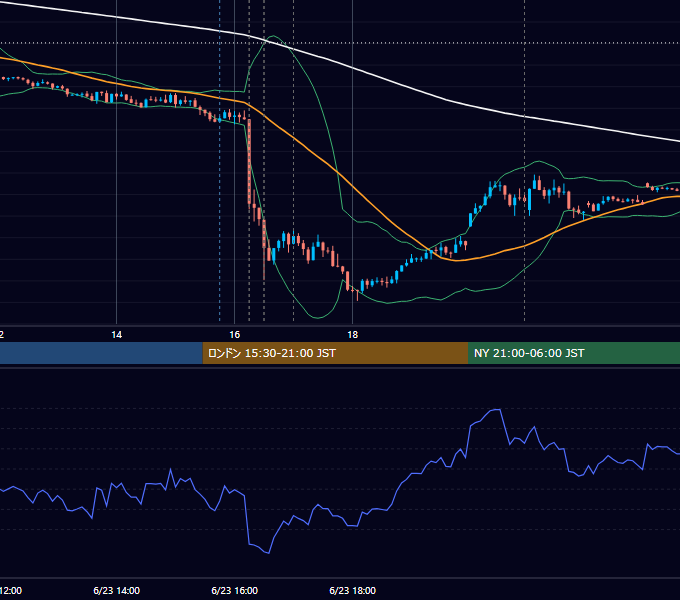This screenshot has width=680, height=600.
Task: Click the 6/23 18:00 lower axis label
Action: click(353, 590)
